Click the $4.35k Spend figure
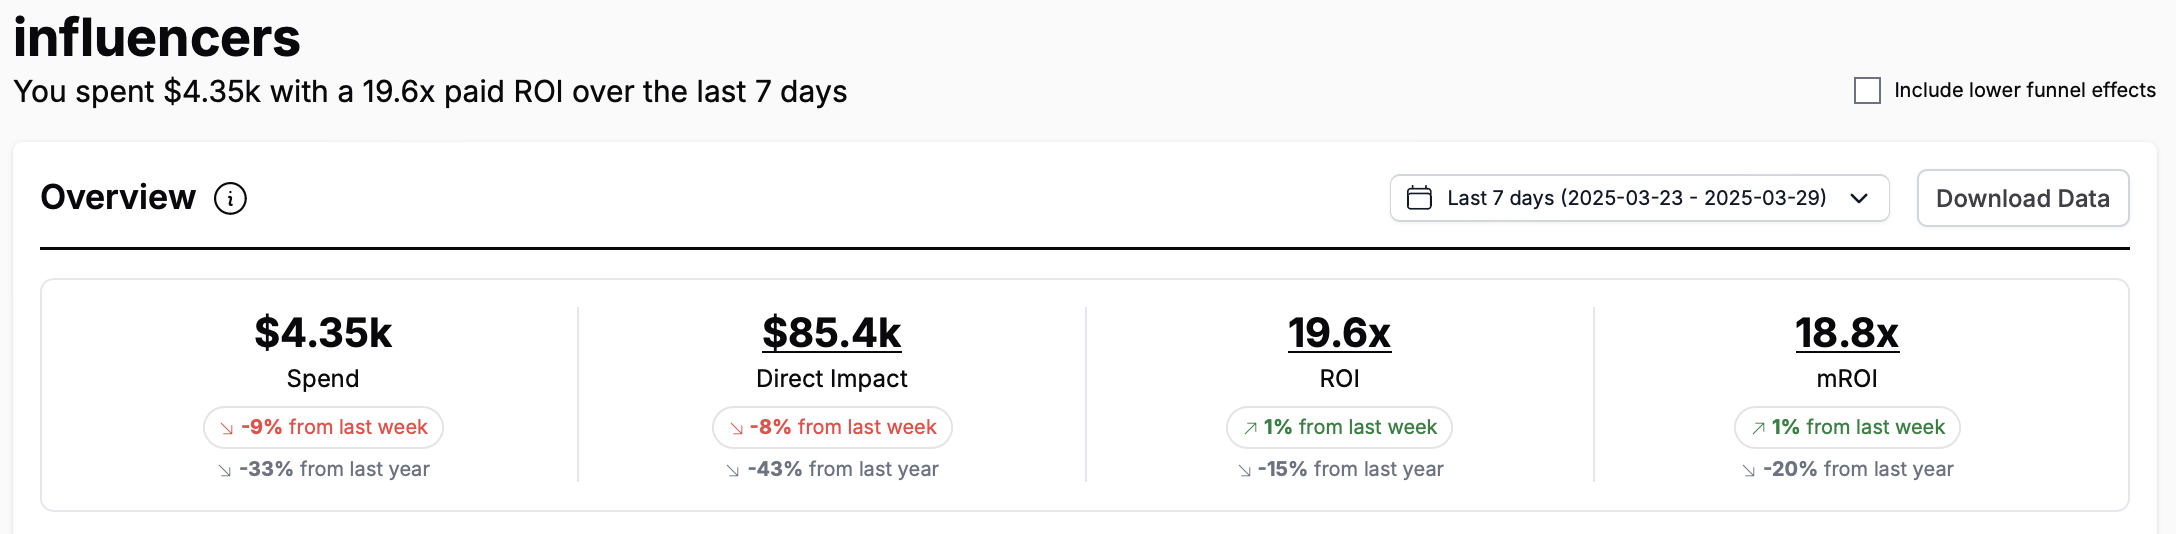The image size is (2176, 534). pos(323,333)
